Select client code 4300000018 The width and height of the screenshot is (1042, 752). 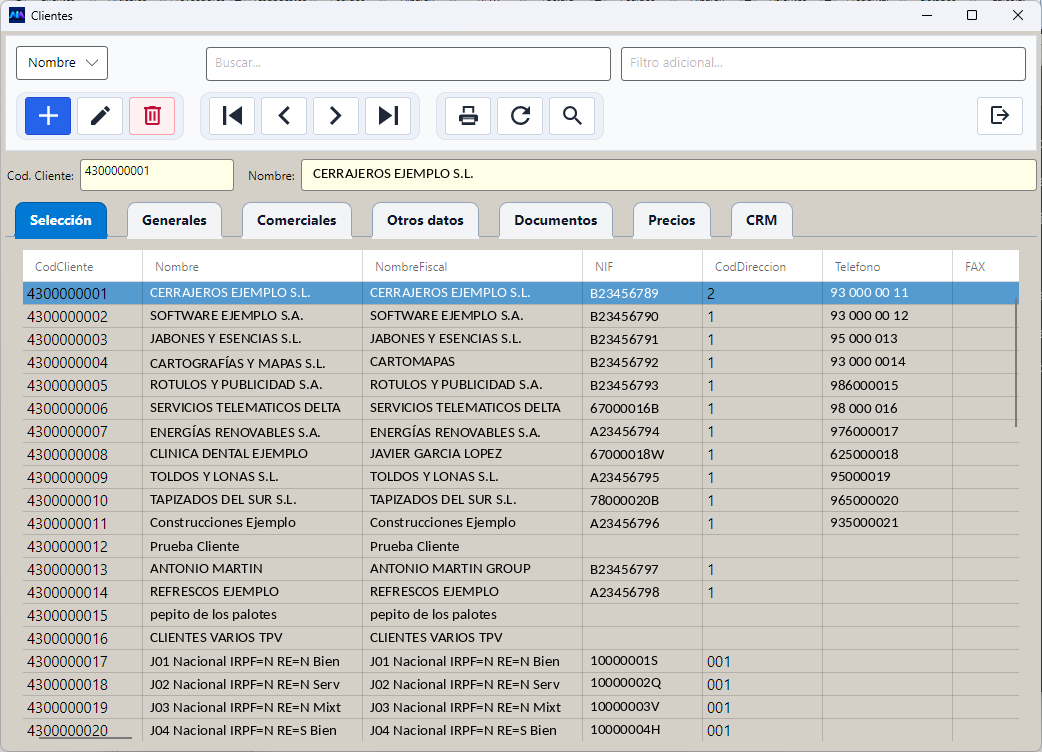(x=67, y=685)
